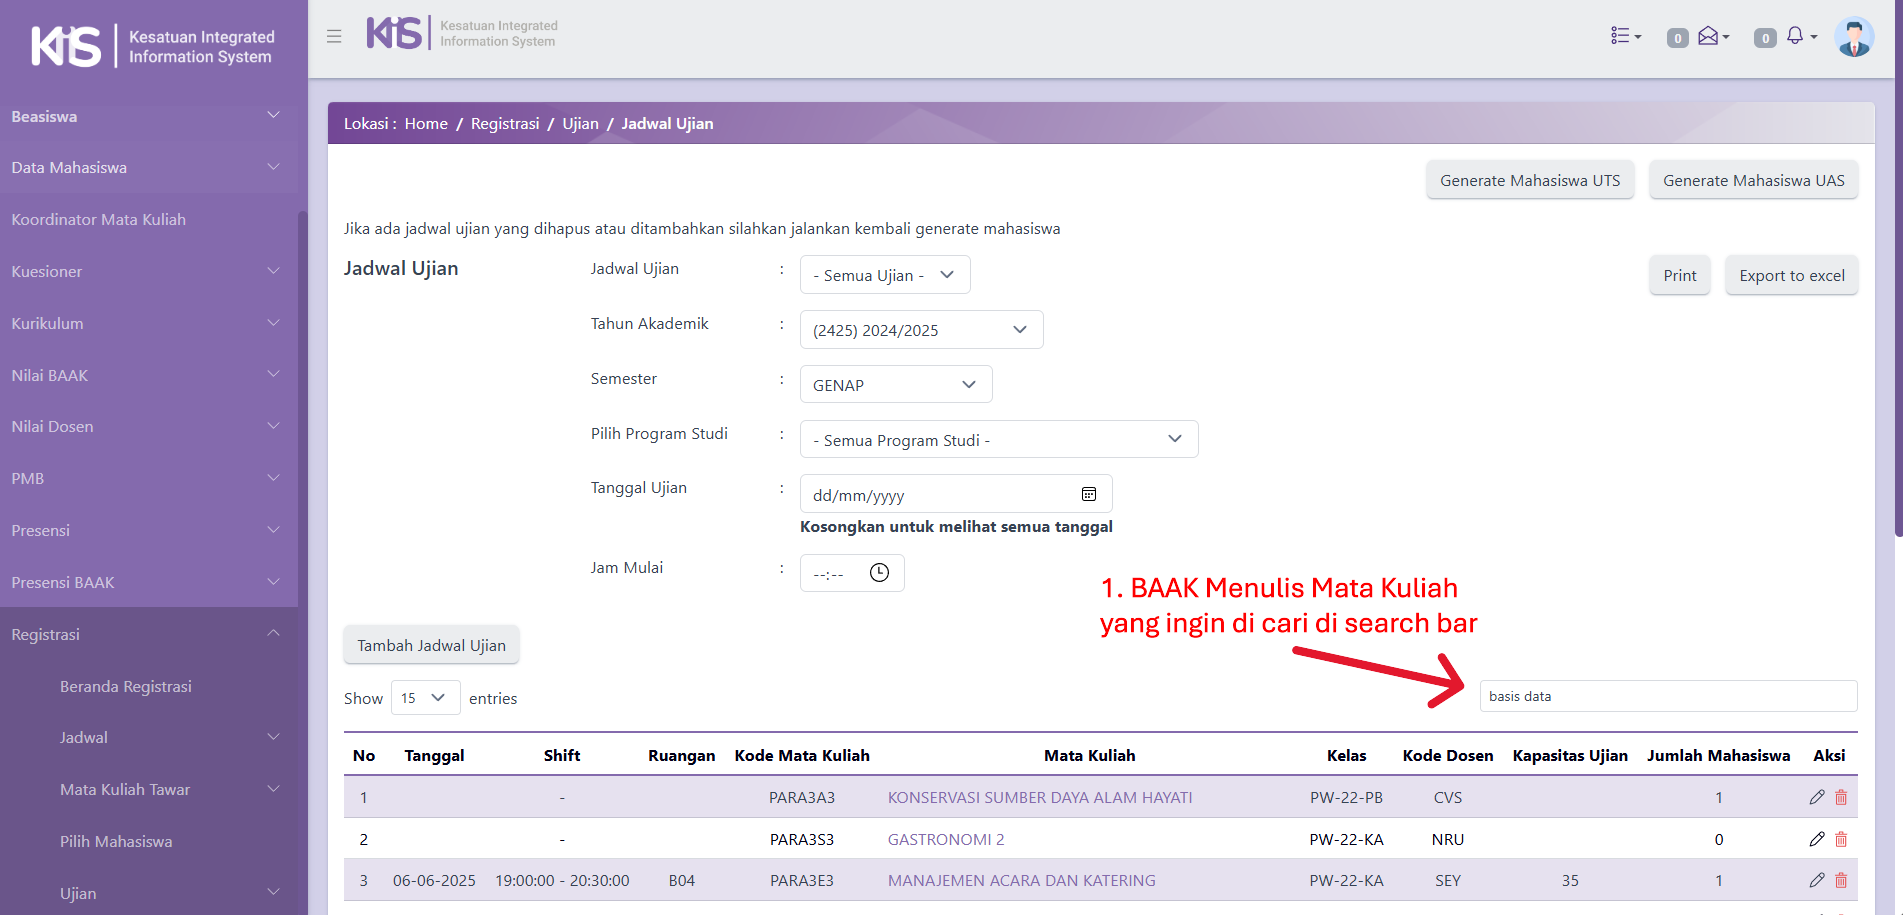Click the Export to excel button
The height and width of the screenshot is (915, 1903).
[x=1791, y=275]
